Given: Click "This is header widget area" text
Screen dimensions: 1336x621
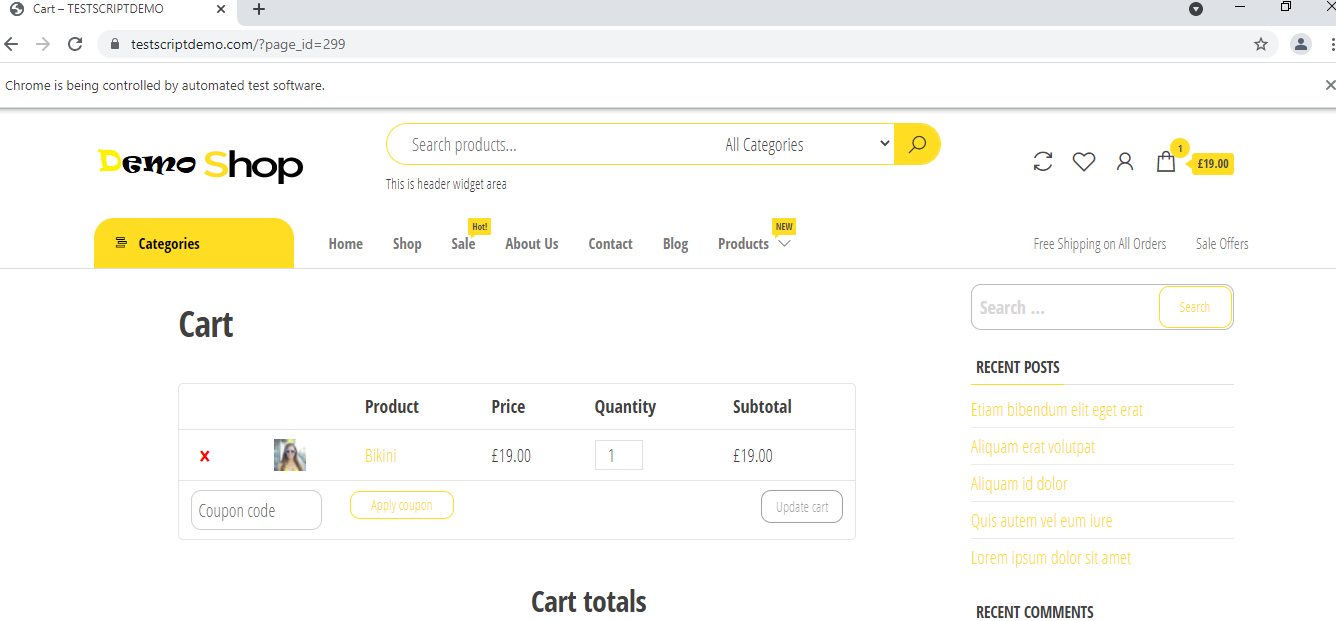Looking at the screenshot, I should (446, 184).
